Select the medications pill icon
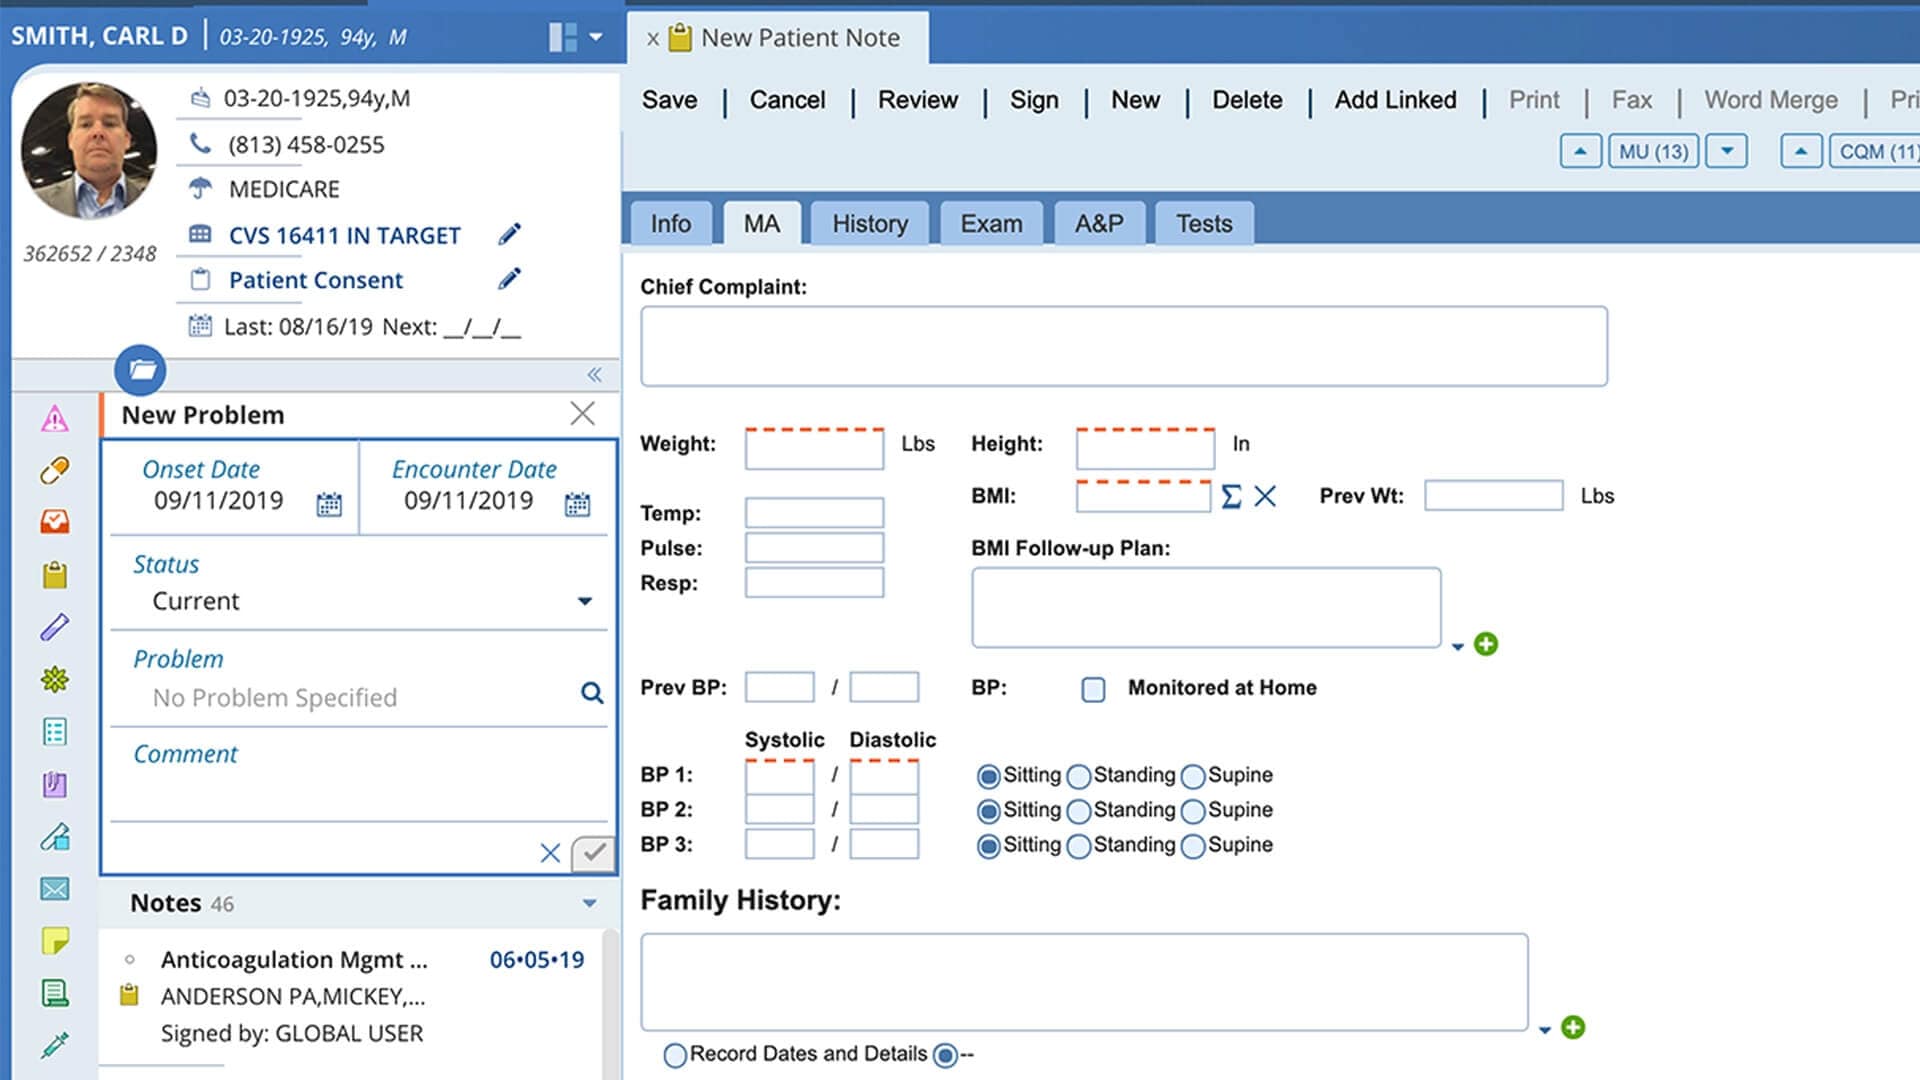Image resolution: width=1920 pixels, height=1080 pixels. click(x=55, y=472)
